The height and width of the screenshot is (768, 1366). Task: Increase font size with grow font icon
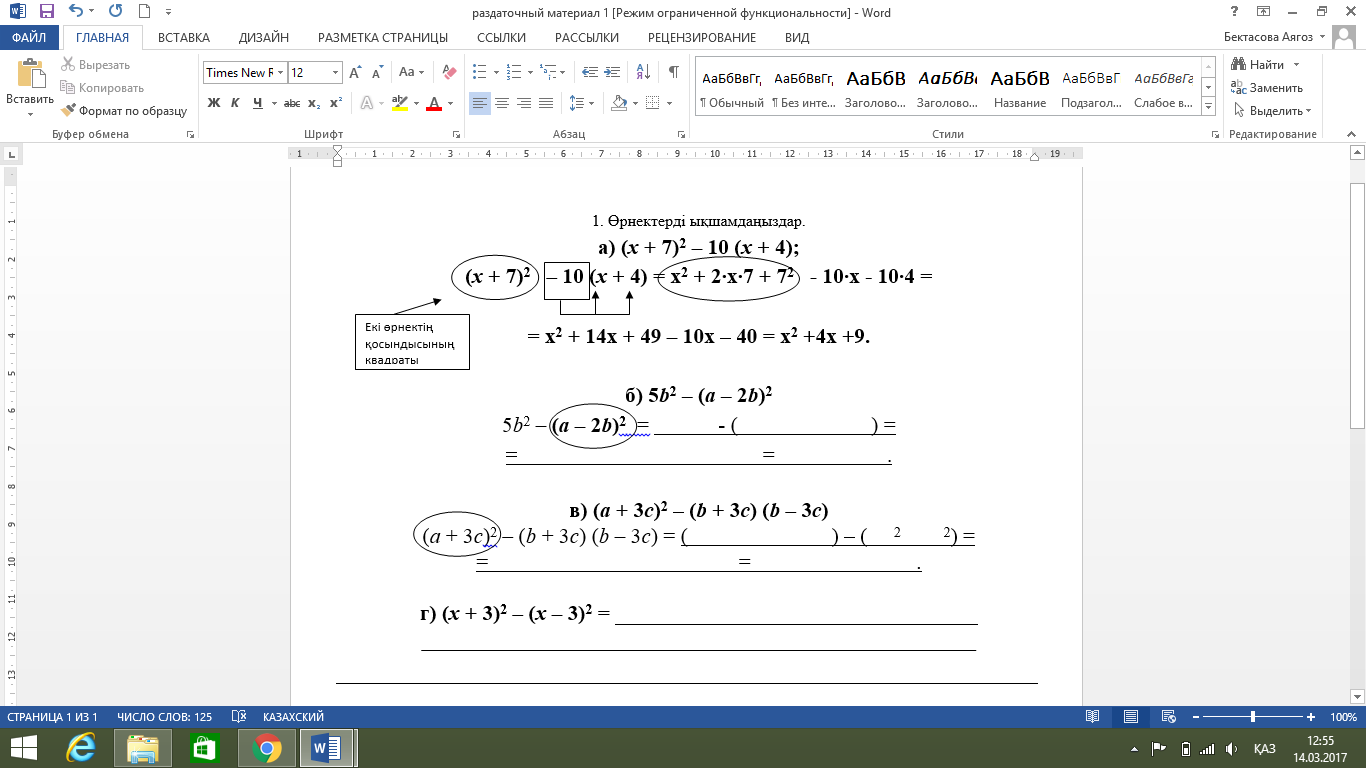click(x=355, y=72)
